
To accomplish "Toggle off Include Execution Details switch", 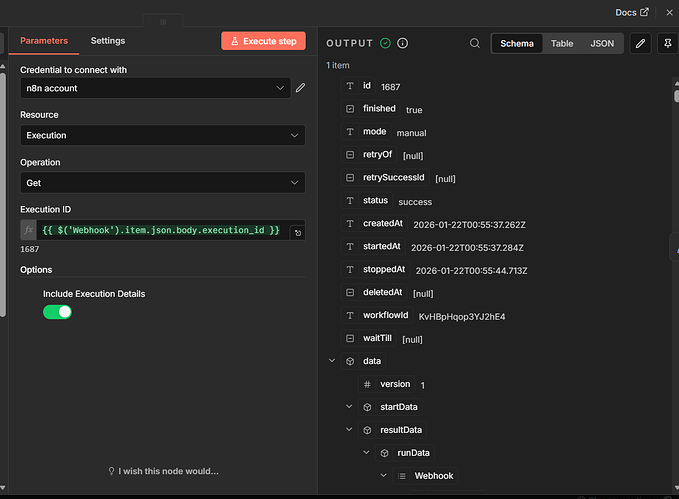I will [57, 312].
